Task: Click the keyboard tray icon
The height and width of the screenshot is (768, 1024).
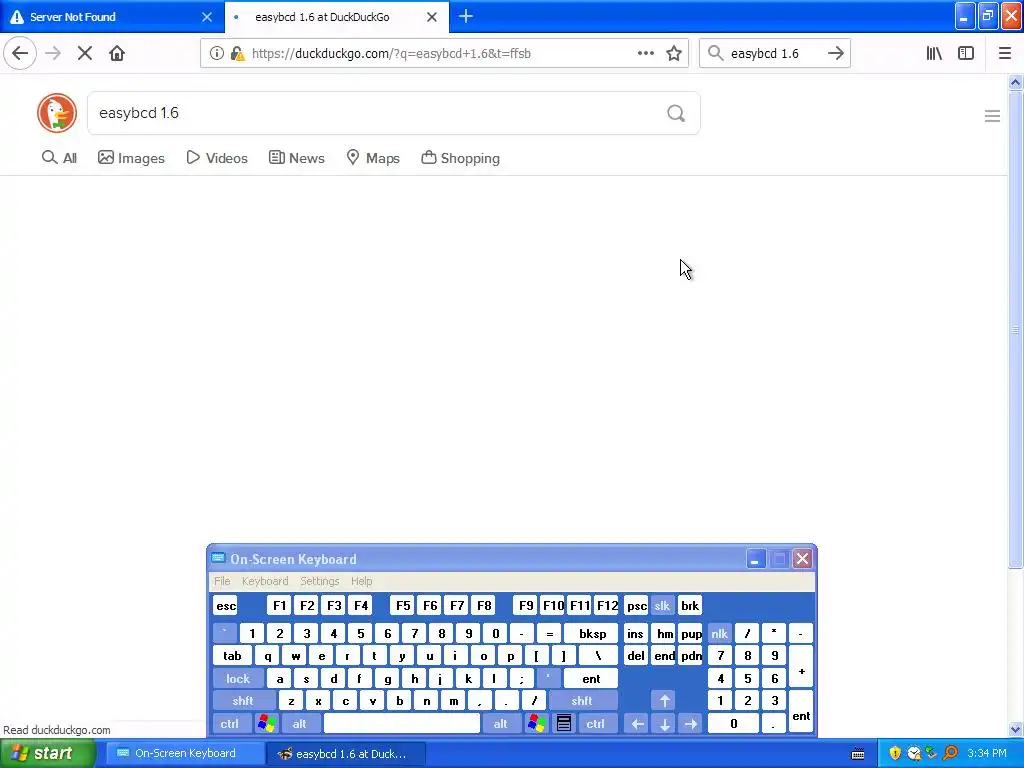Action: (x=858, y=754)
